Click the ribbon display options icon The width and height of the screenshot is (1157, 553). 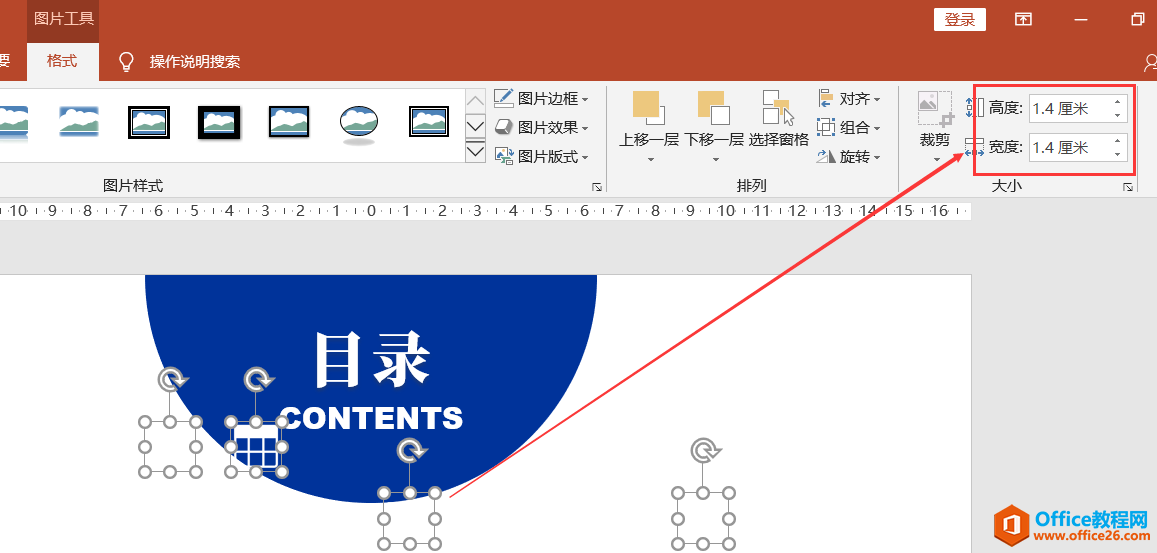pos(1023,20)
